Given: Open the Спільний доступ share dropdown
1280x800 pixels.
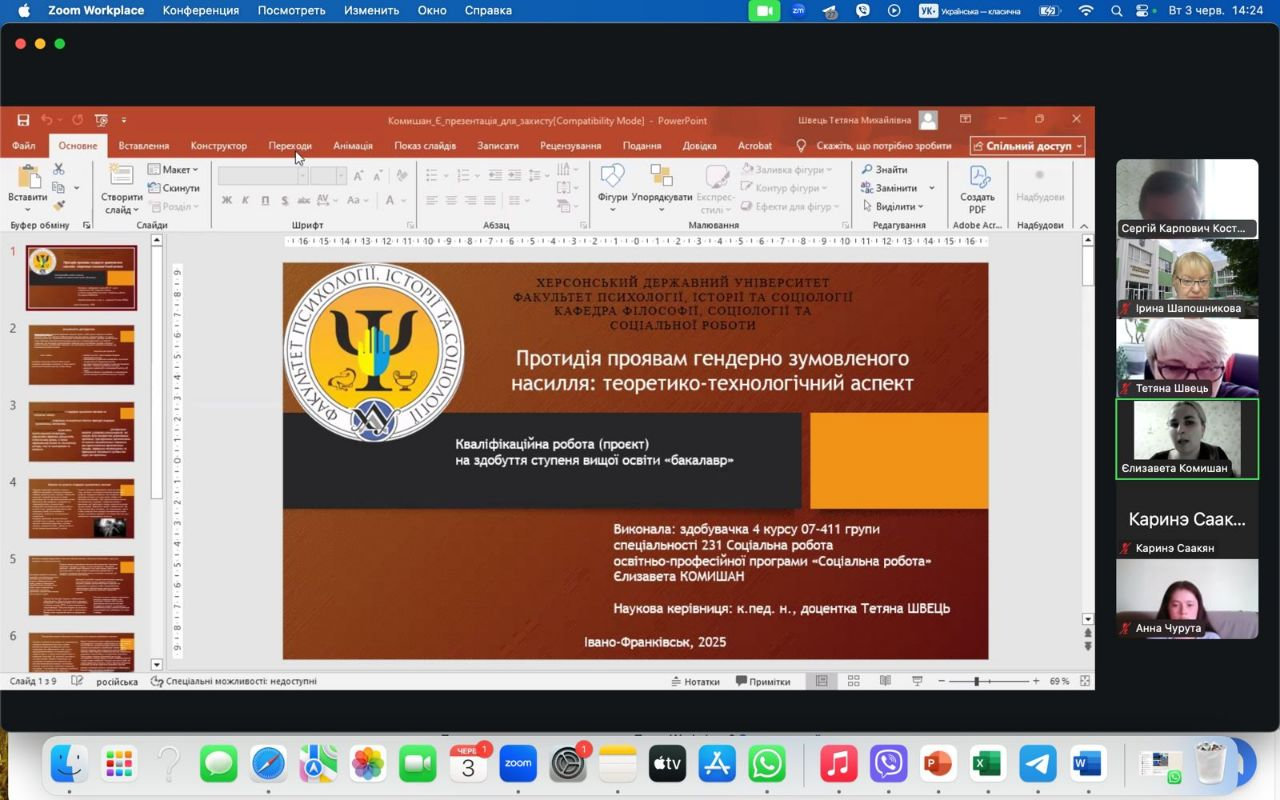Looking at the screenshot, I should click(1028, 146).
